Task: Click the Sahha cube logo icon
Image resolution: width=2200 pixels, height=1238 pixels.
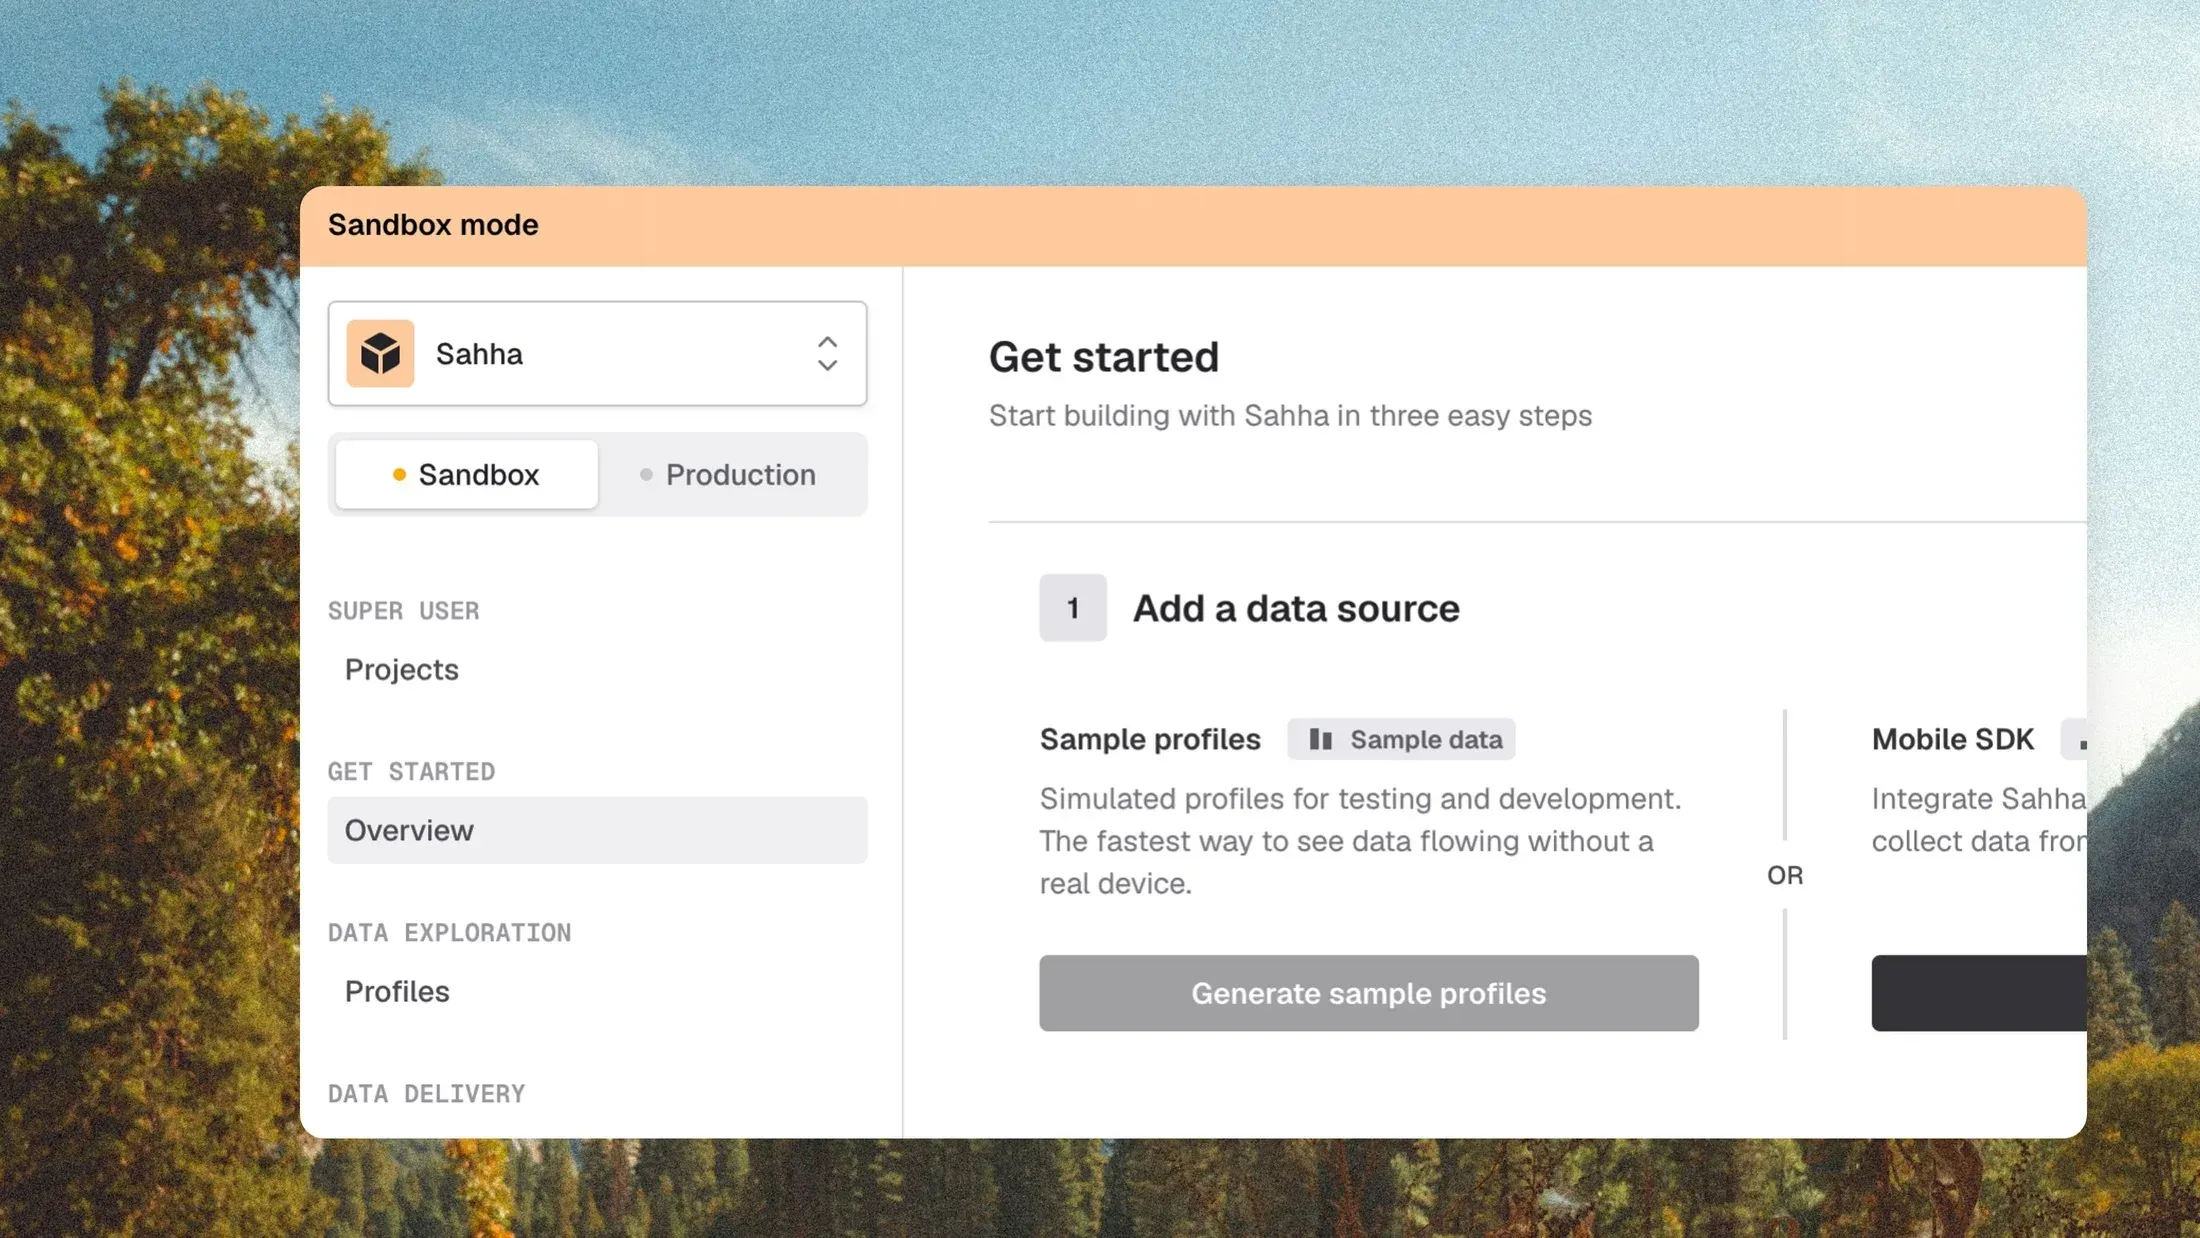Action: coord(380,353)
